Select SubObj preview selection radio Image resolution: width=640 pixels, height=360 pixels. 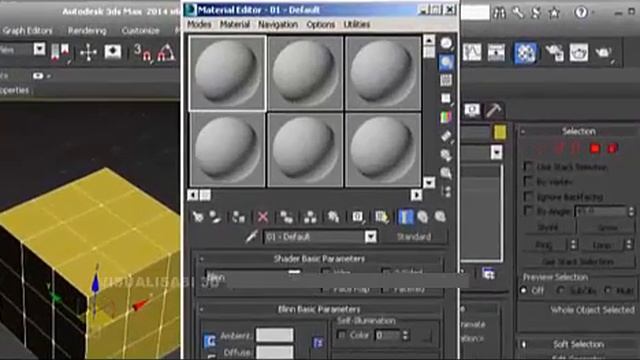coord(561,291)
